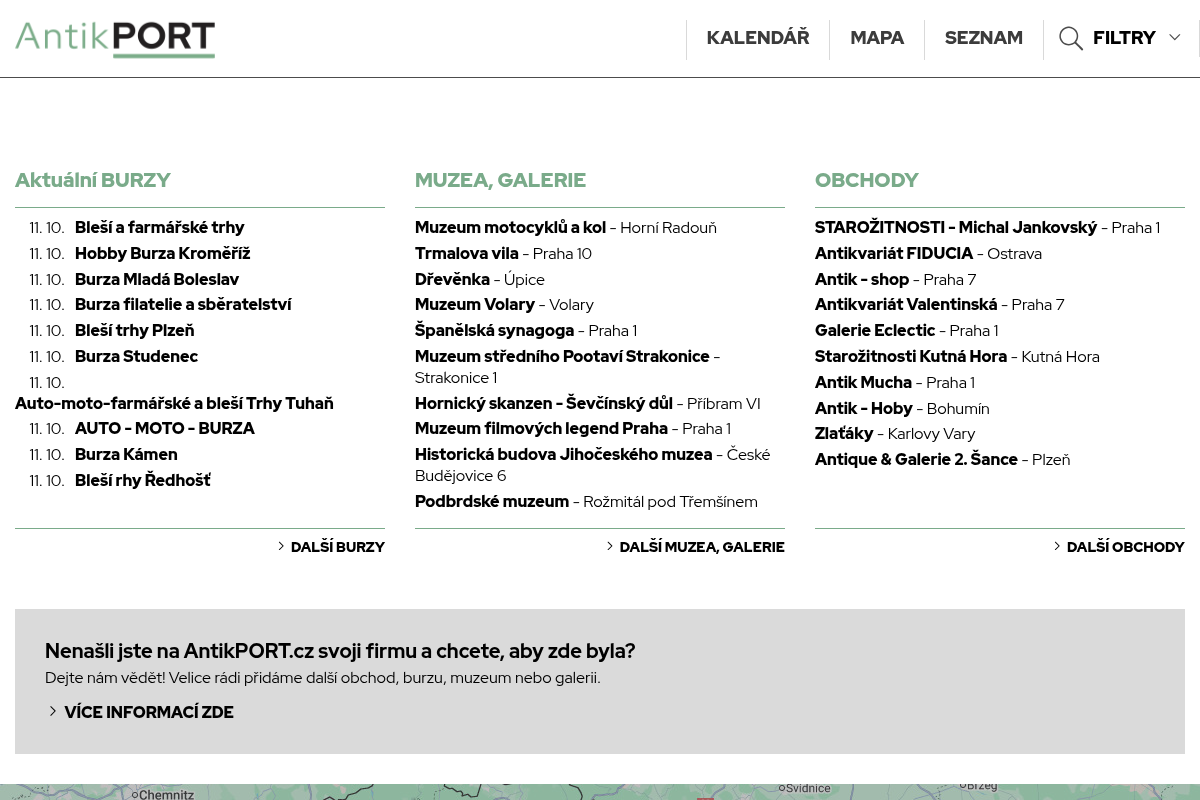The height and width of the screenshot is (800, 1200).
Task: Open Burza filatelie a sběratelství
Action: [x=183, y=305]
